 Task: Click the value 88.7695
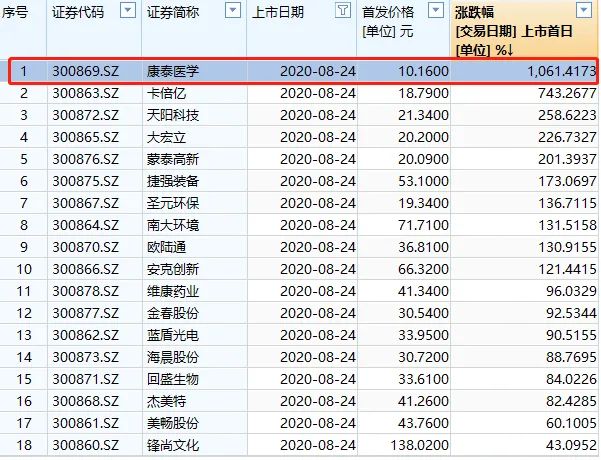point(571,357)
